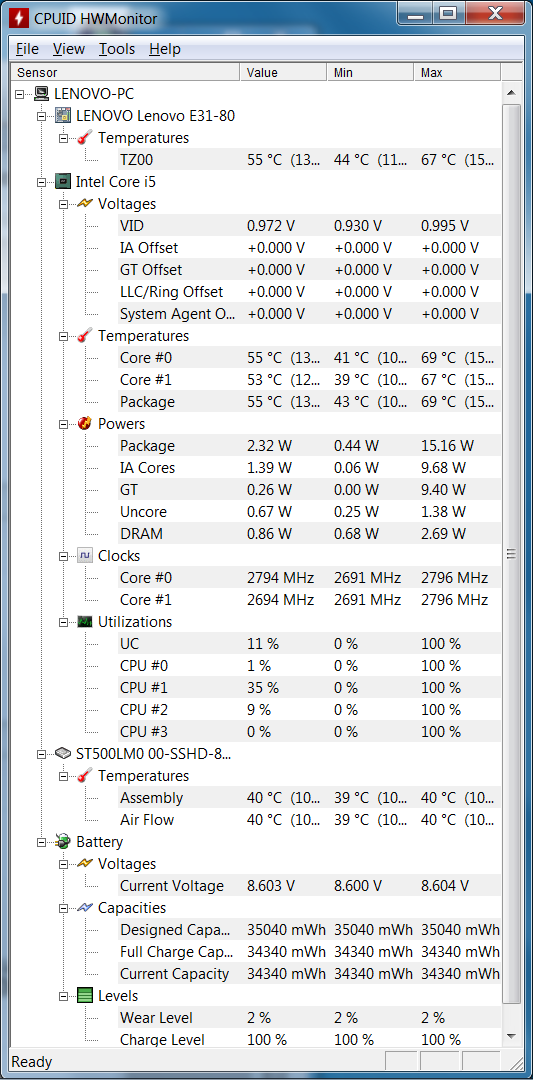Click the Powers flame icon
This screenshot has width=533, height=1080.
click(85, 424)
